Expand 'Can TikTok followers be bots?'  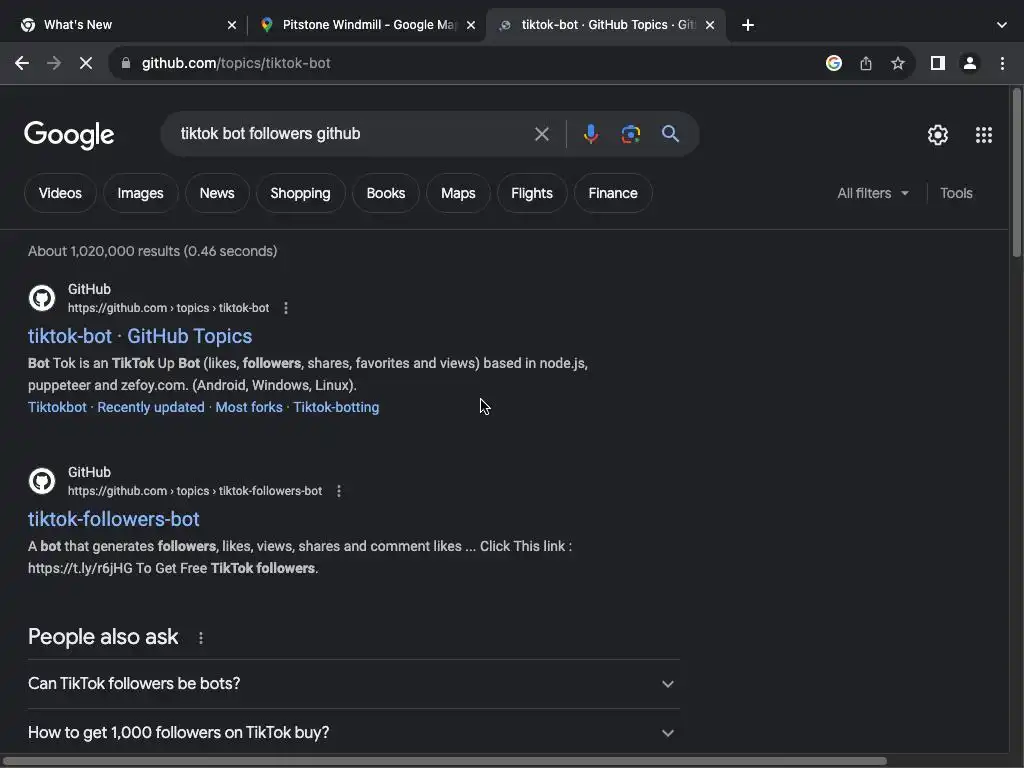point(353,684)
